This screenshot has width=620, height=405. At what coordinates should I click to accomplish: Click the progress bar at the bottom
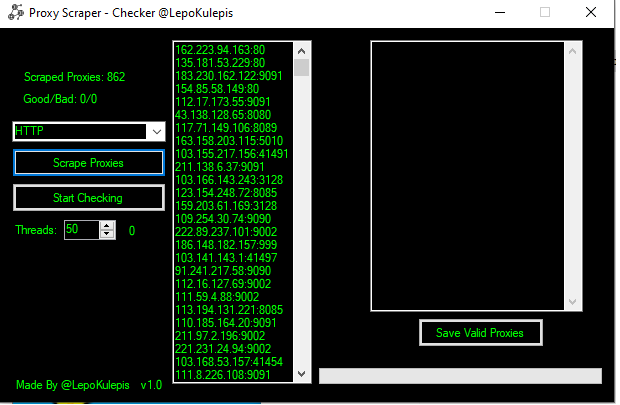pos(460,376)
